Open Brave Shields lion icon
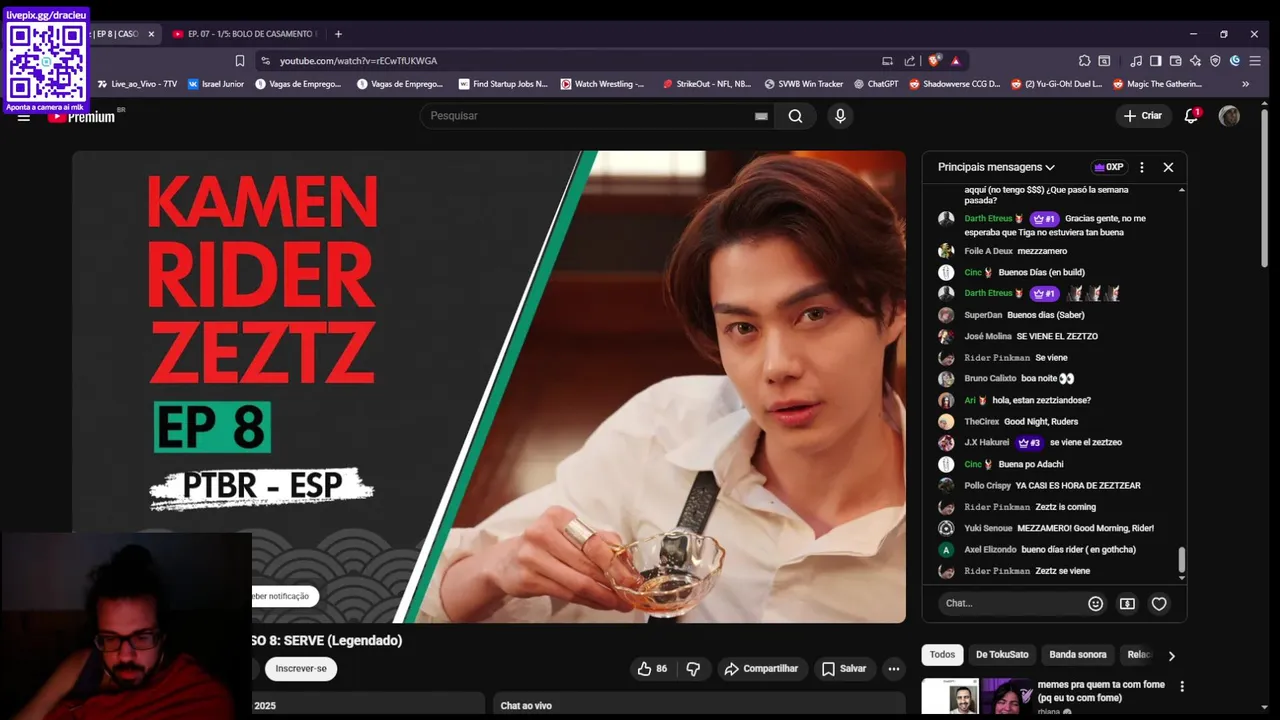This screenshot has width=1280, height=720. (935, 61)
